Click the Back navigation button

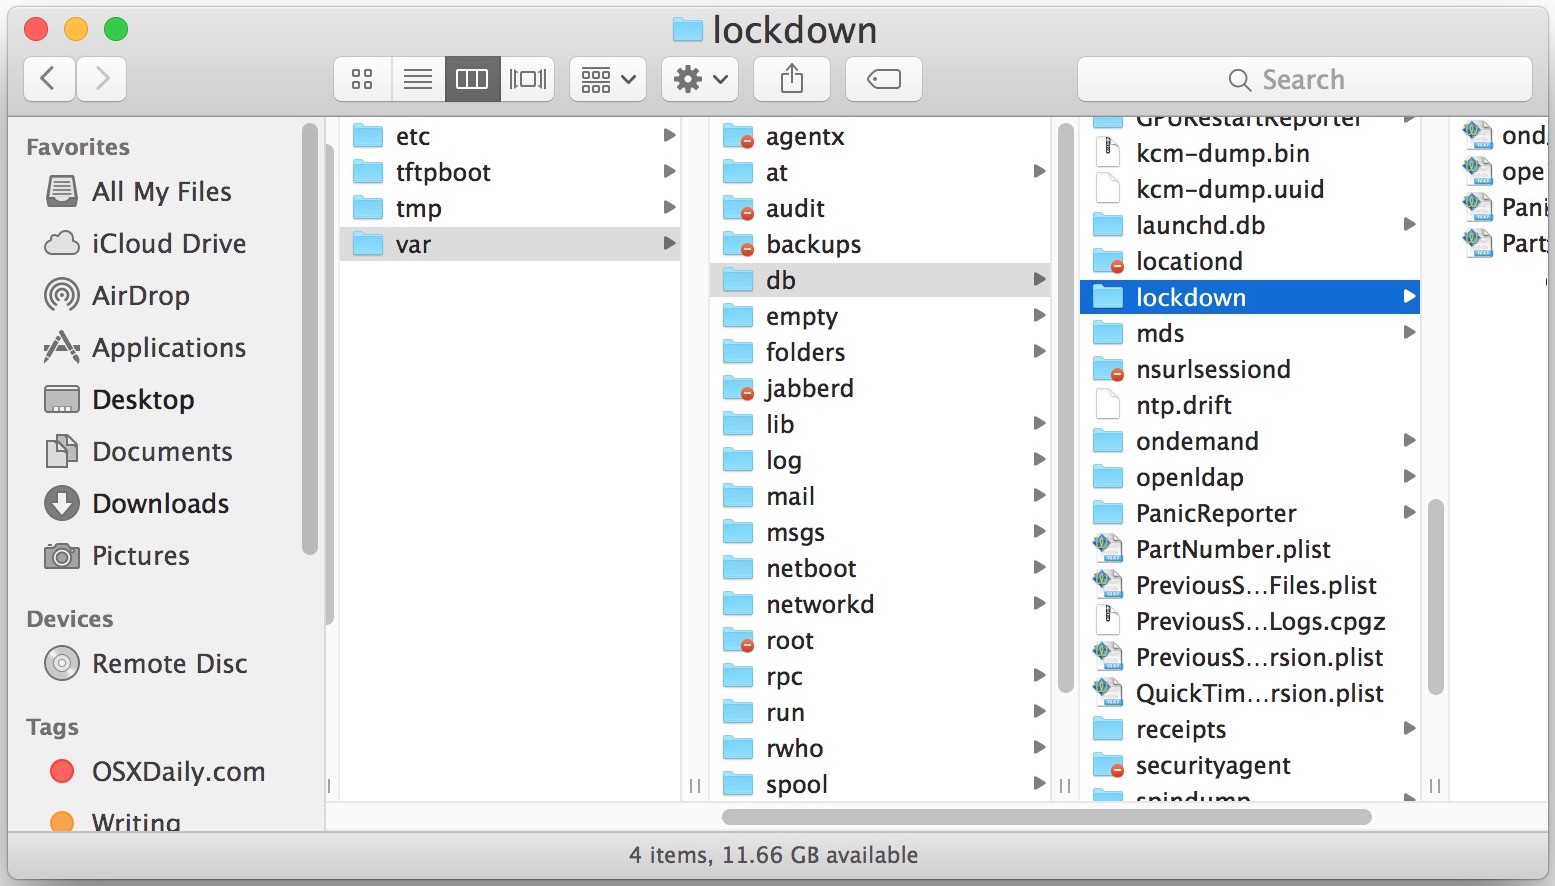tap(49, 78)
